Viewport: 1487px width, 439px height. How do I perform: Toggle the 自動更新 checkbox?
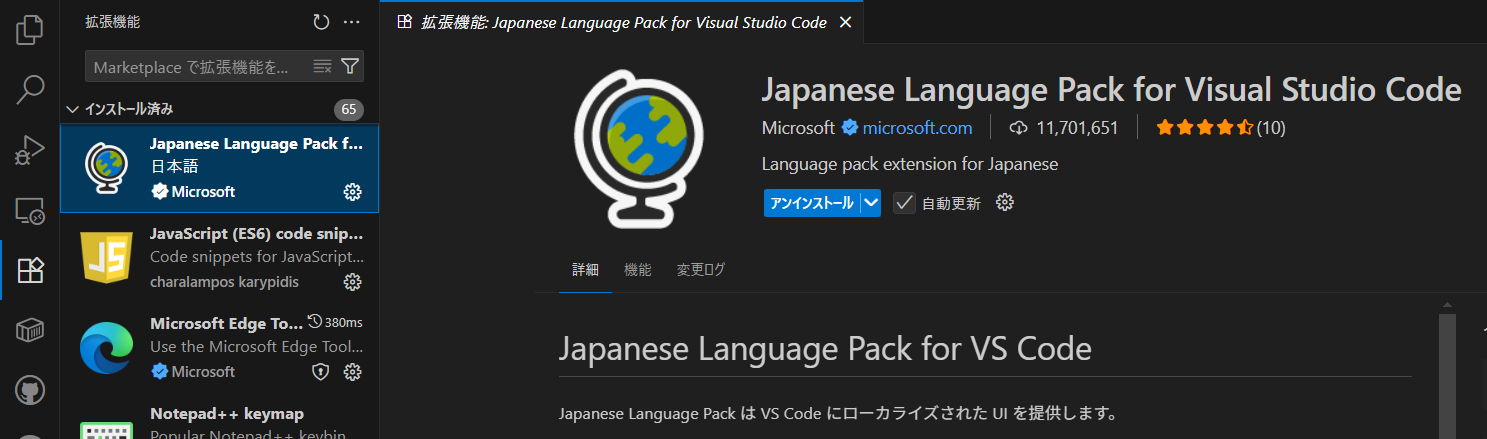click(x=905, y=203)
